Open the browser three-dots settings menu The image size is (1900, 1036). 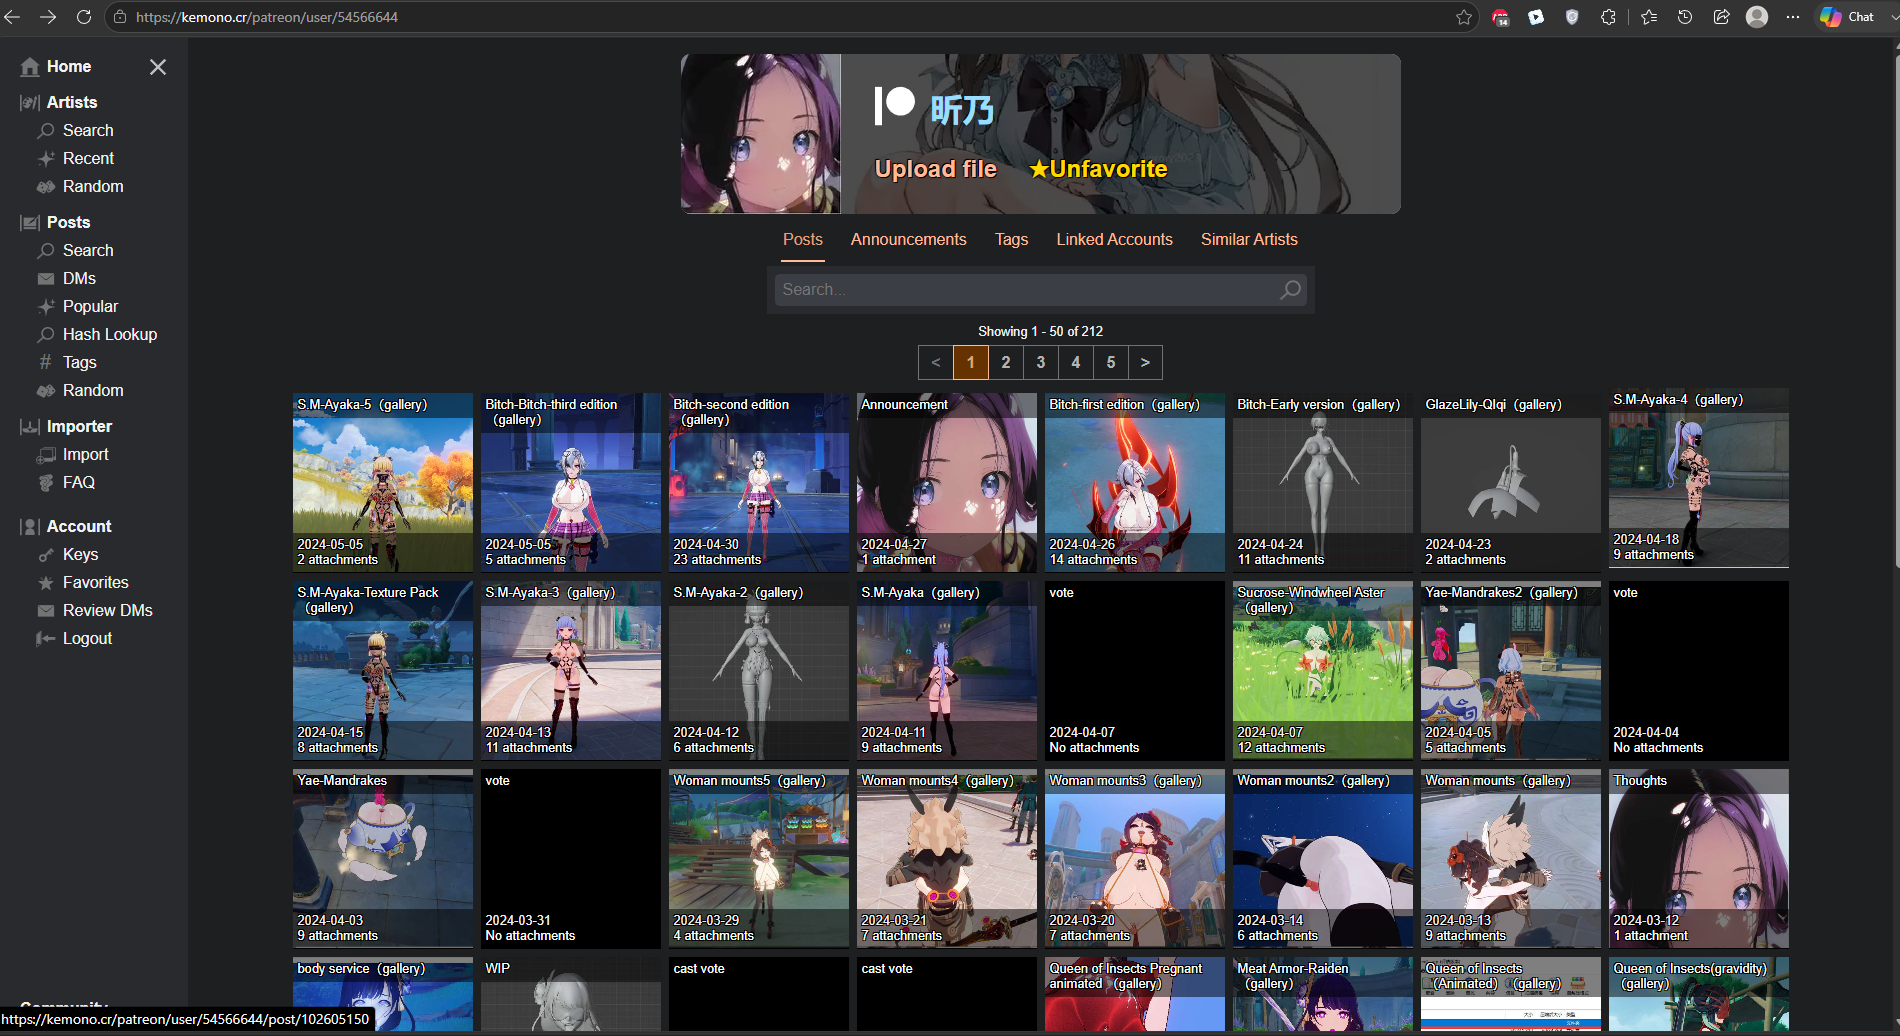(x=1793, y=17)
